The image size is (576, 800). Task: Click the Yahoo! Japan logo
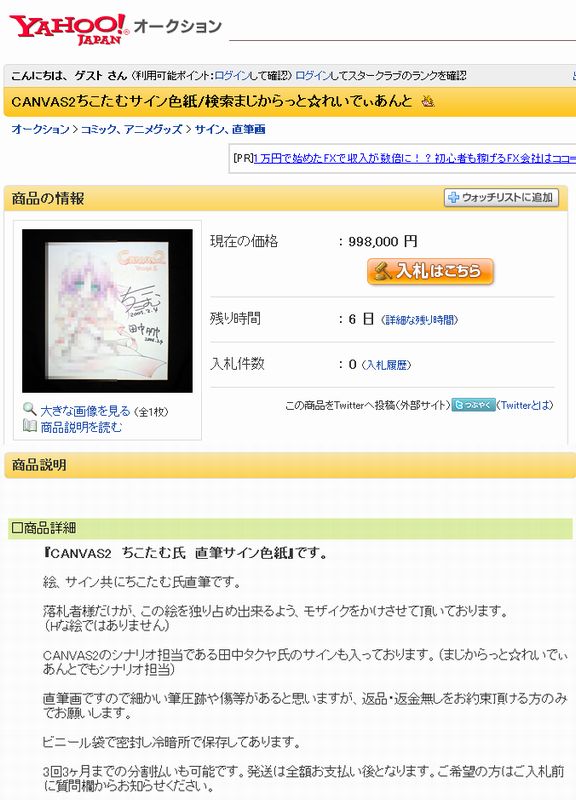(x=69, y=29)
